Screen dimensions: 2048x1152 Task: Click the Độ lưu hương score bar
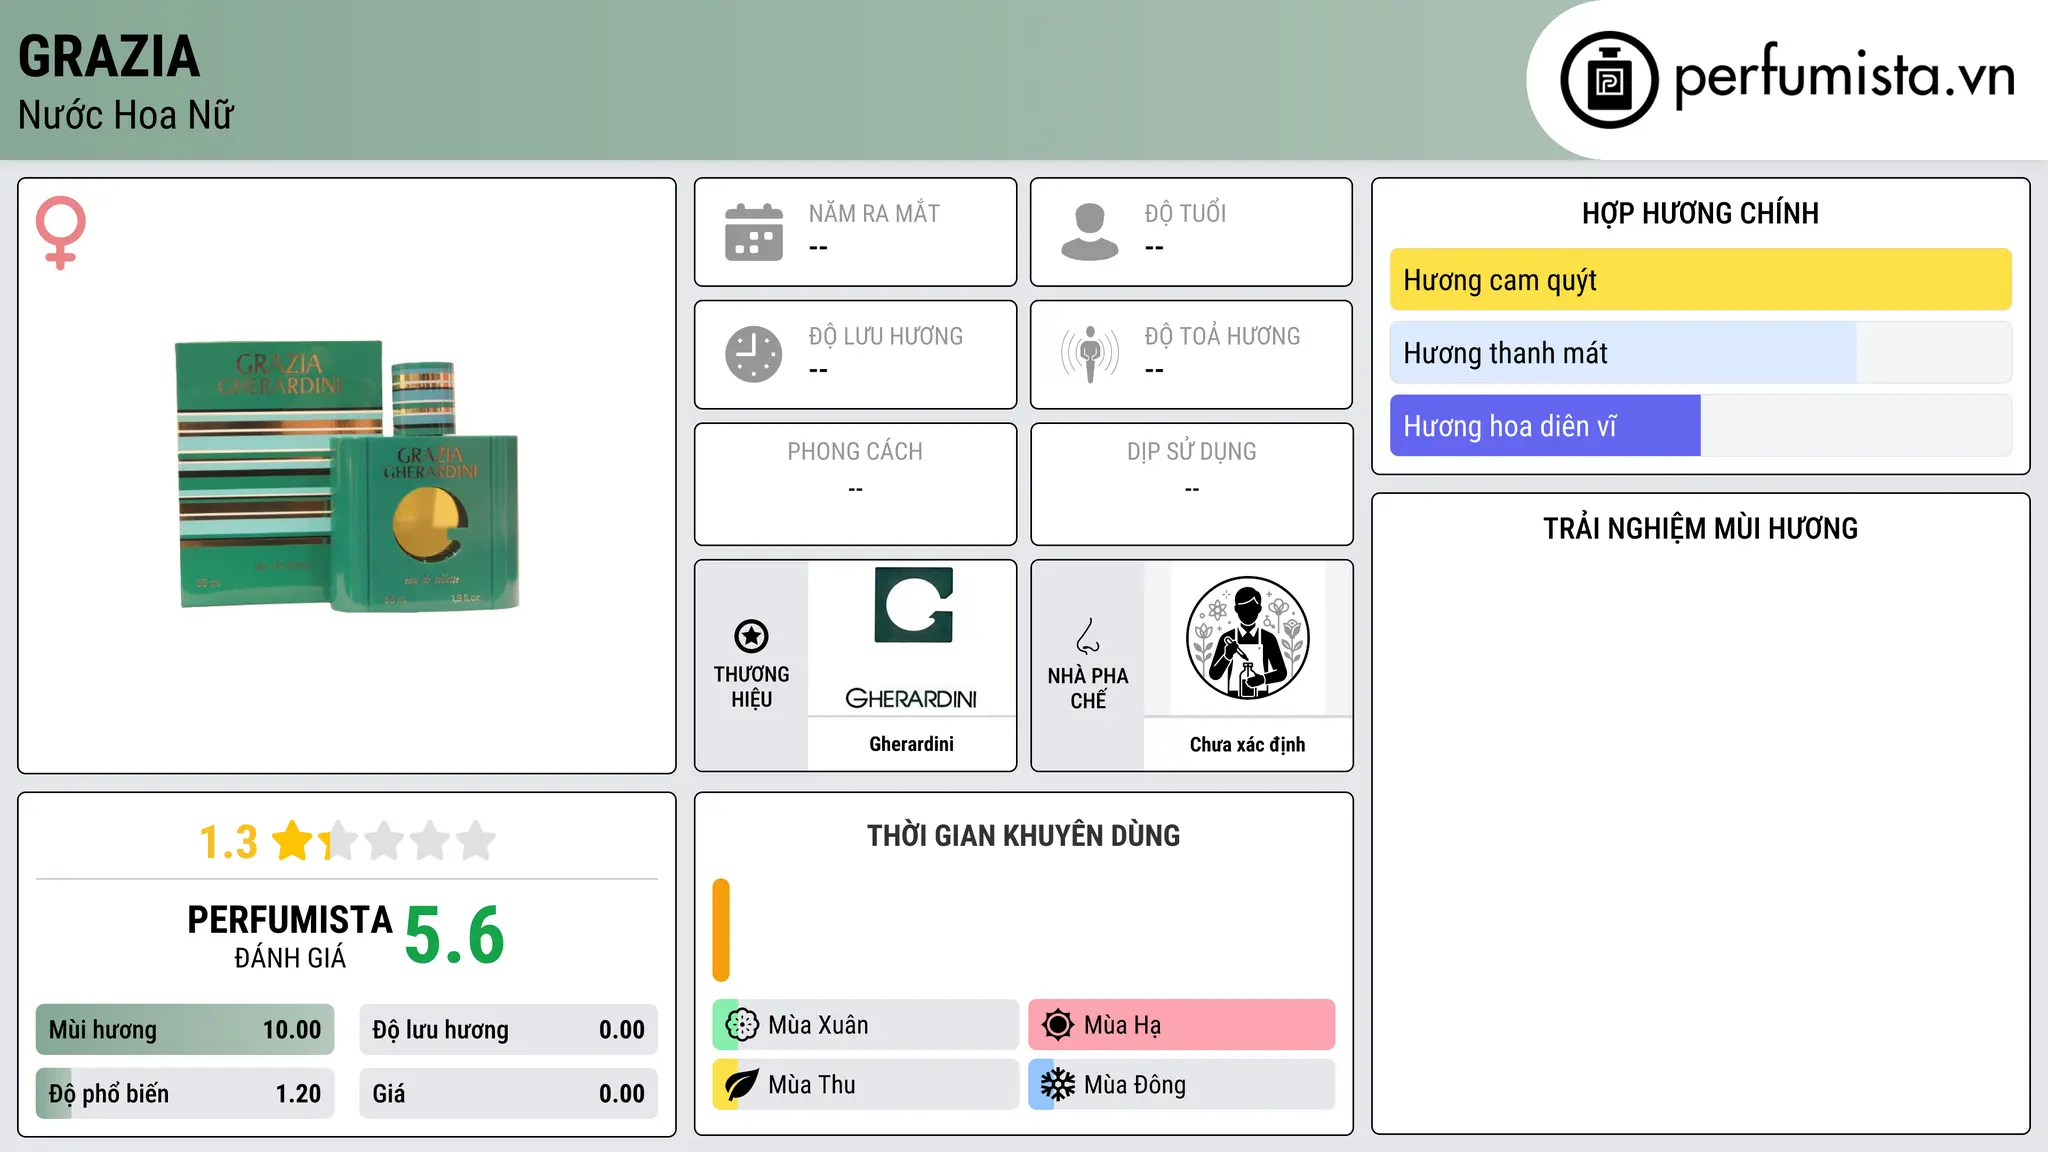509,1030
